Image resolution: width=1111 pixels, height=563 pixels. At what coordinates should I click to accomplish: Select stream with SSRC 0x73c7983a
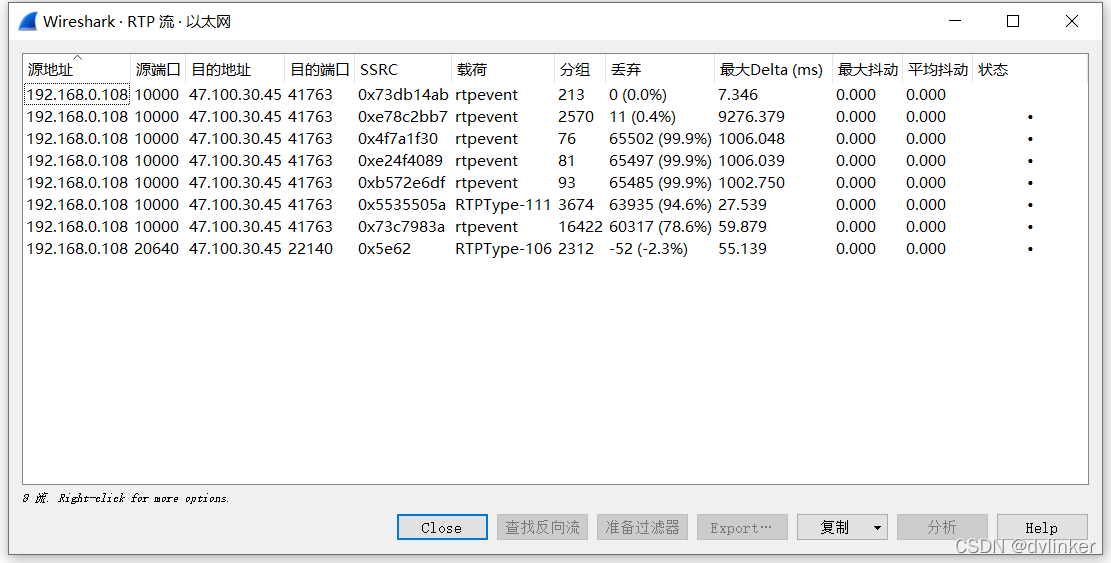pyautogui.click(x=401, y=227)
